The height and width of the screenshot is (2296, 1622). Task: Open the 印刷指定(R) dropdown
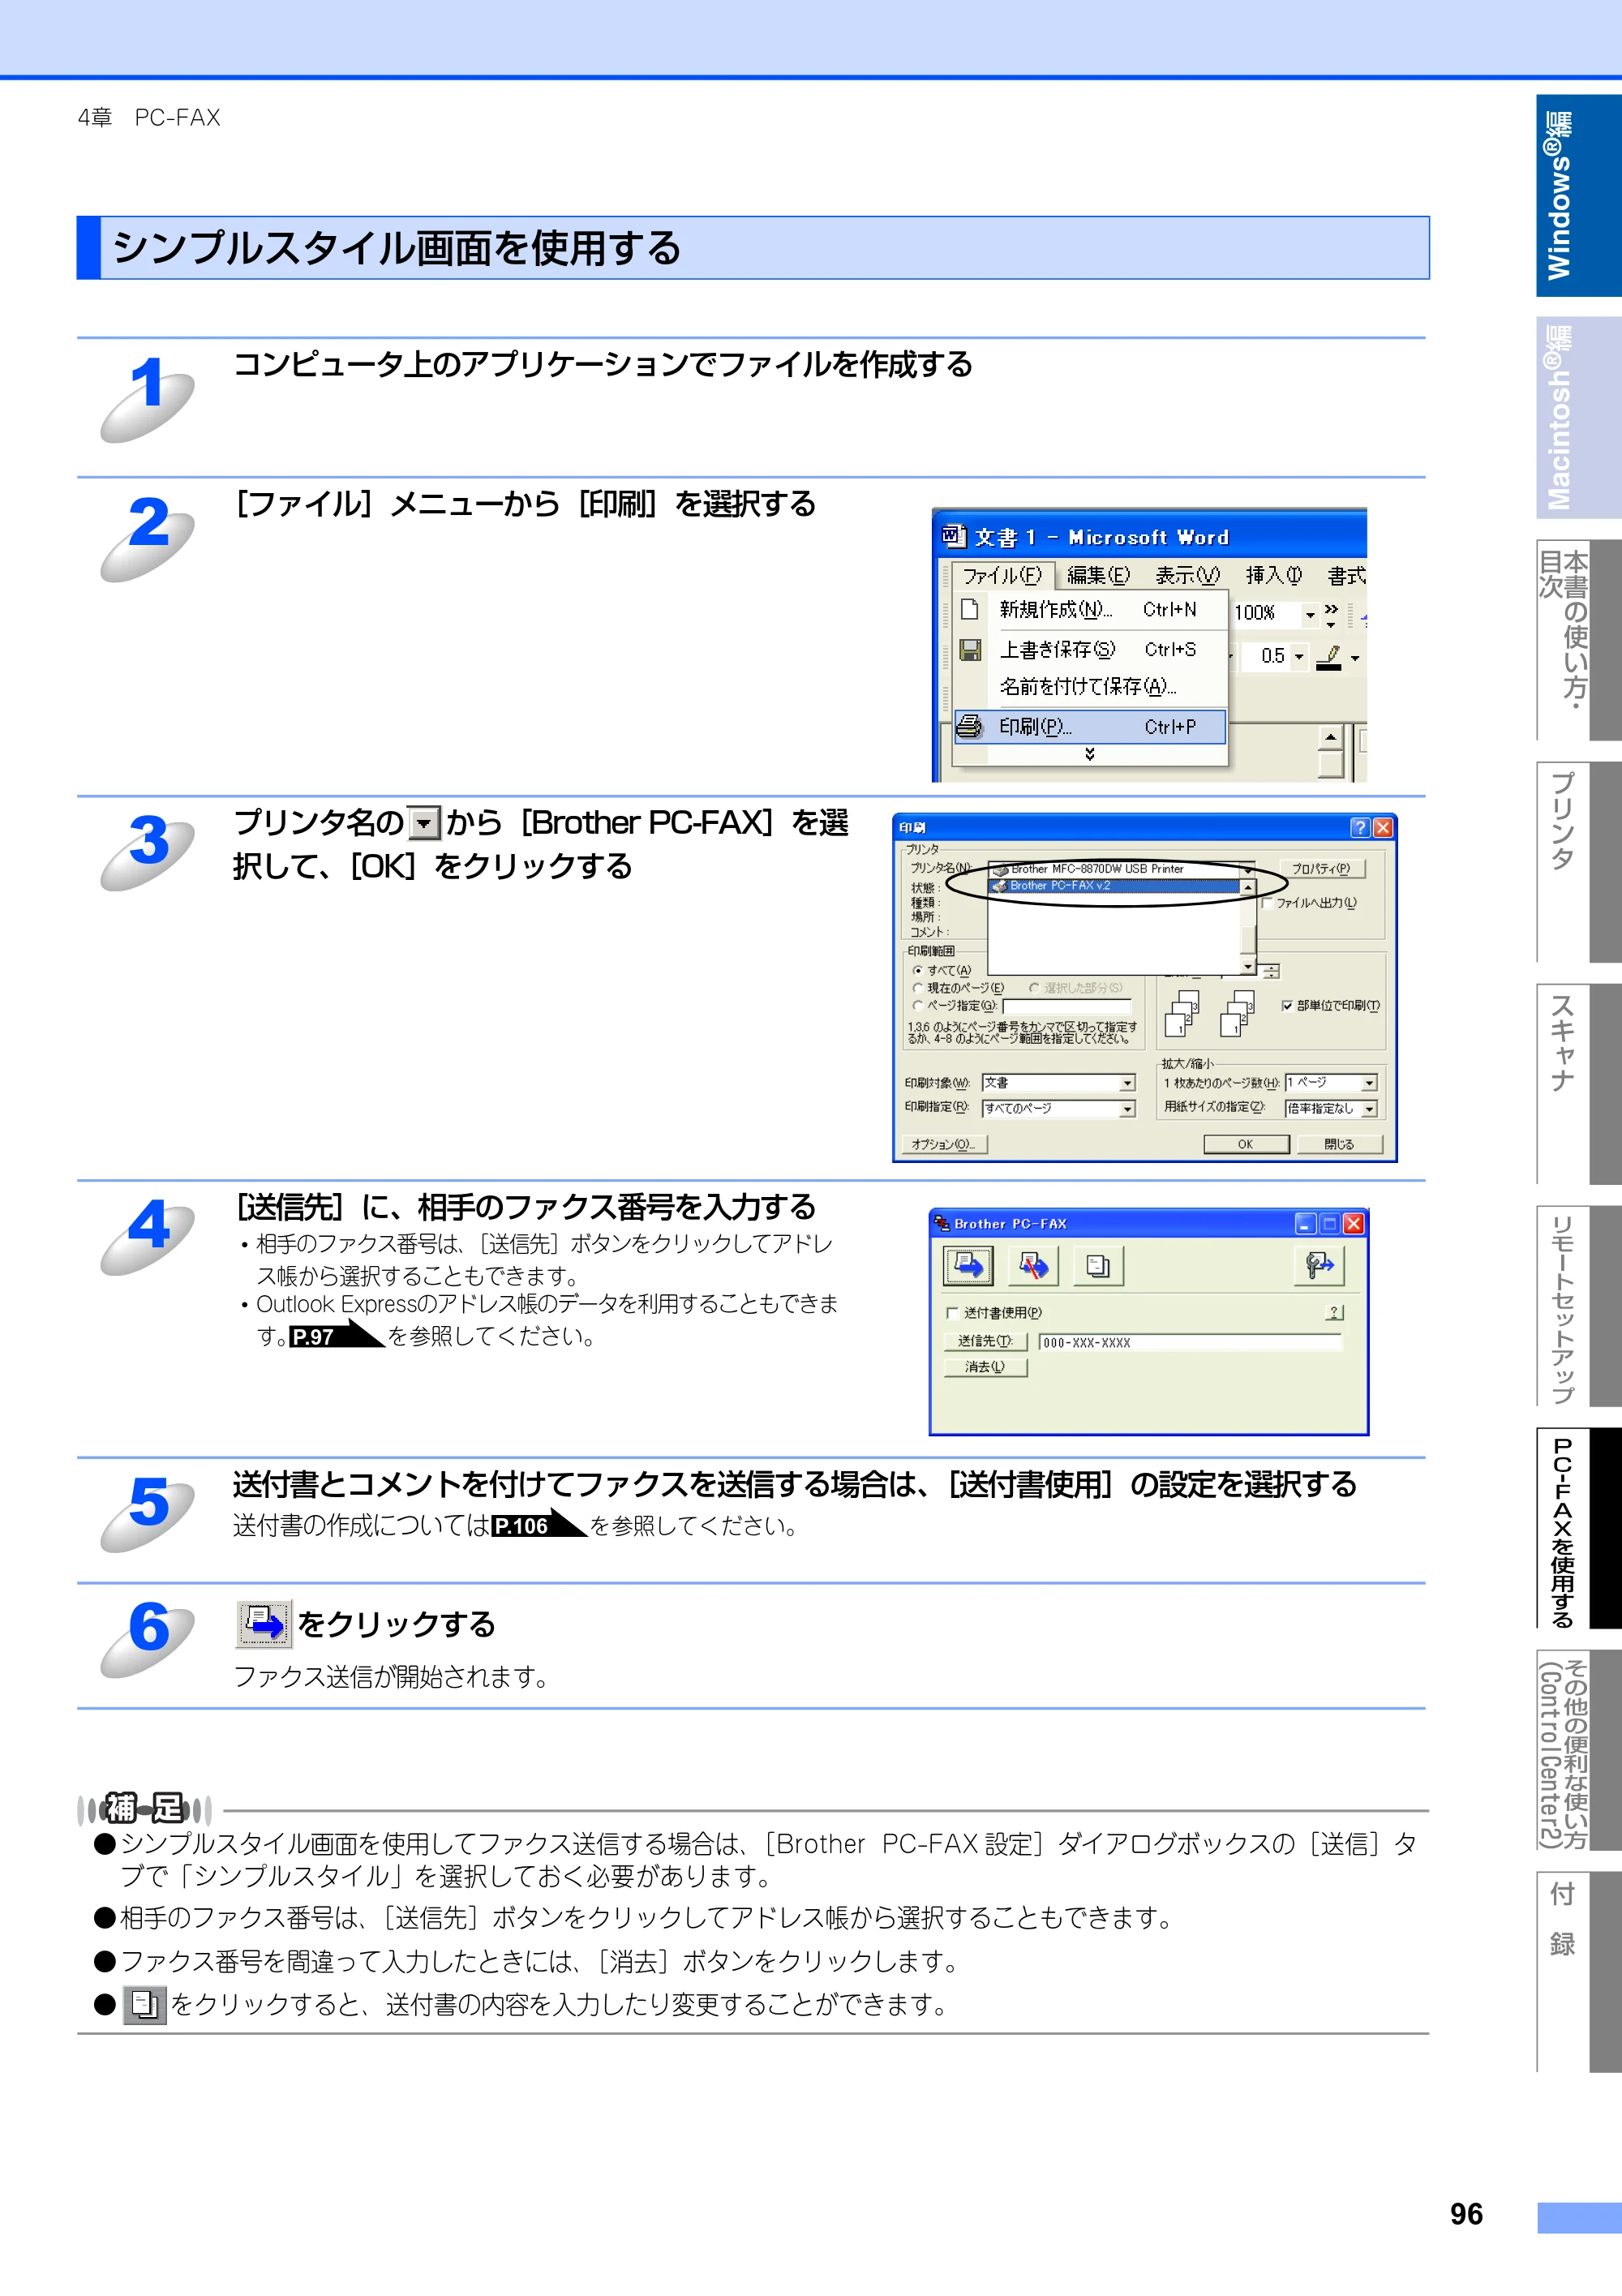coord(1128,1108)
